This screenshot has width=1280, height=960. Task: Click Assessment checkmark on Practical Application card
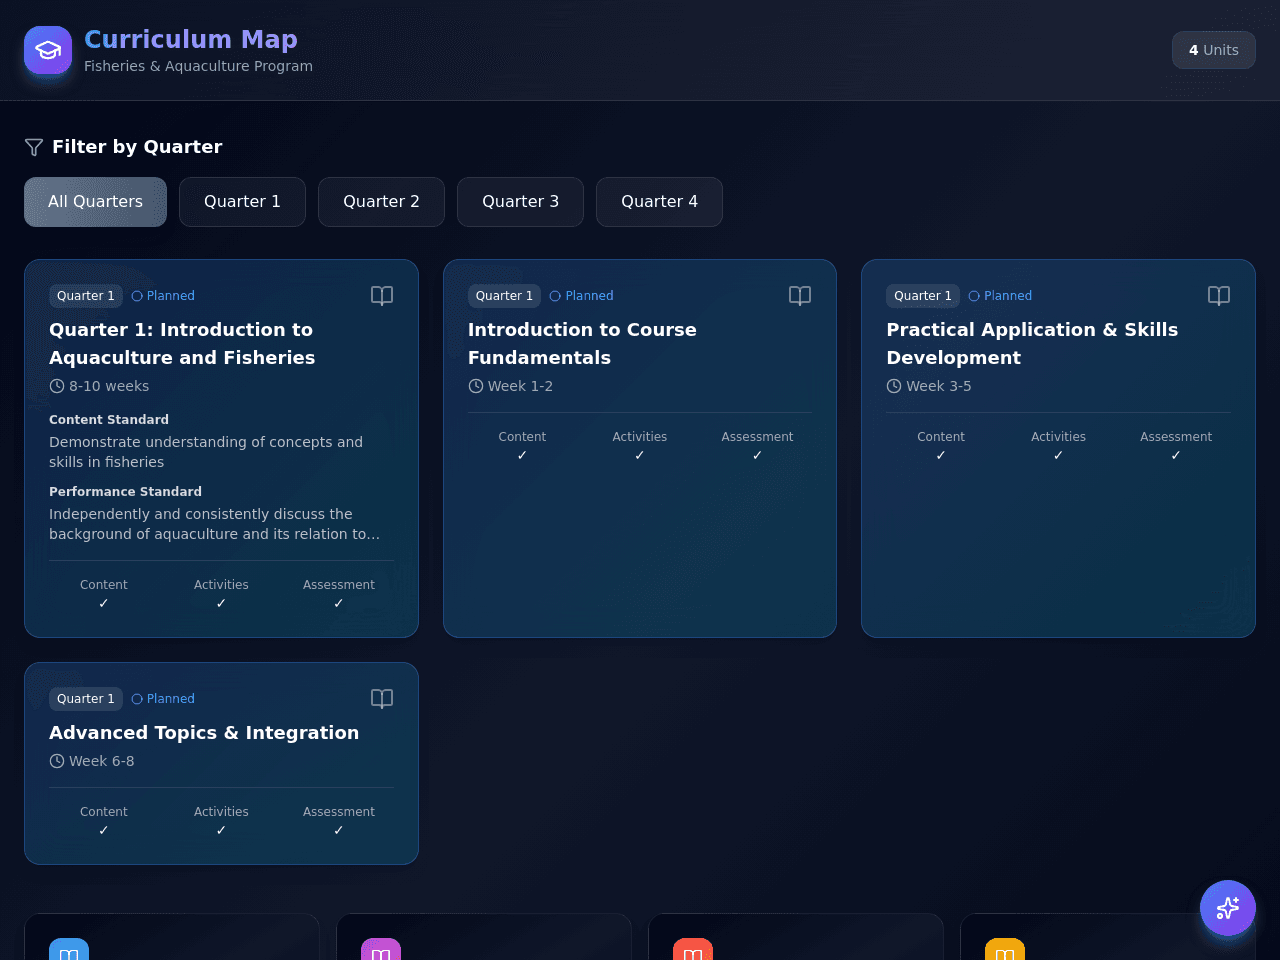click(x=1176, y=455)
